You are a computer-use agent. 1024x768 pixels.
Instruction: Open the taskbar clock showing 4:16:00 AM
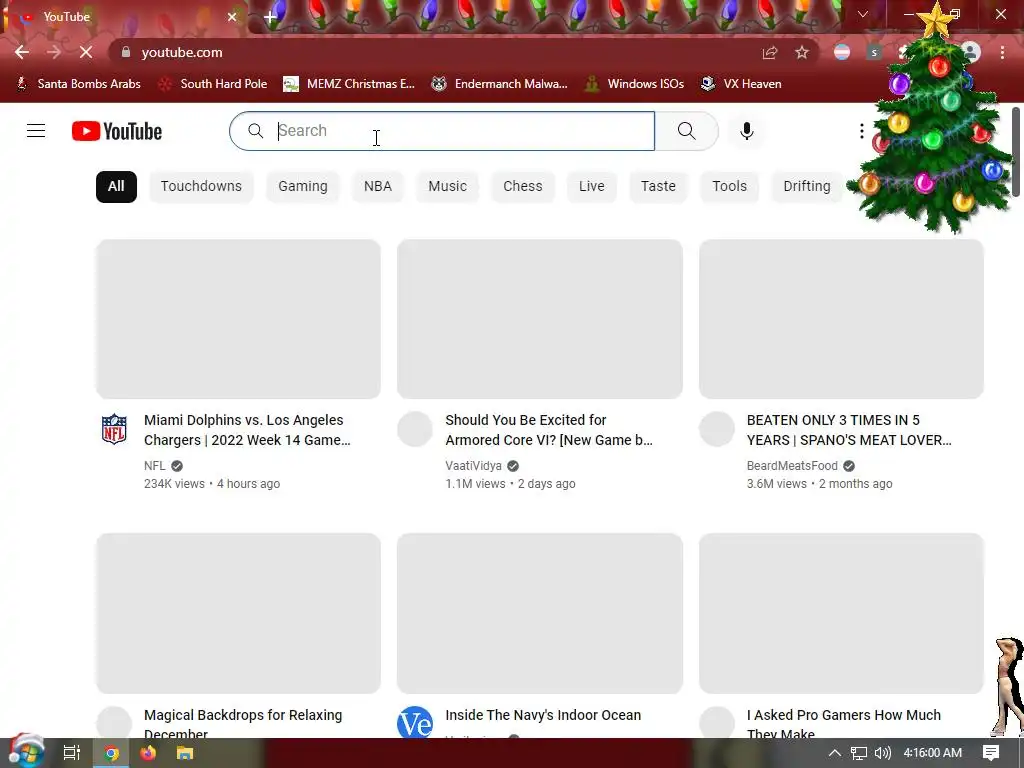[933, 753]
